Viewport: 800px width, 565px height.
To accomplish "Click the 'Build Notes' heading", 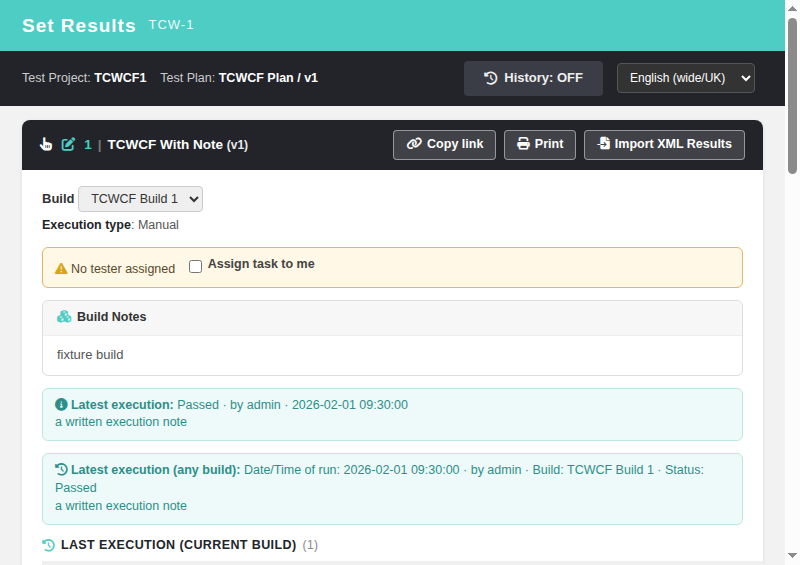I will tap(112, 317).
